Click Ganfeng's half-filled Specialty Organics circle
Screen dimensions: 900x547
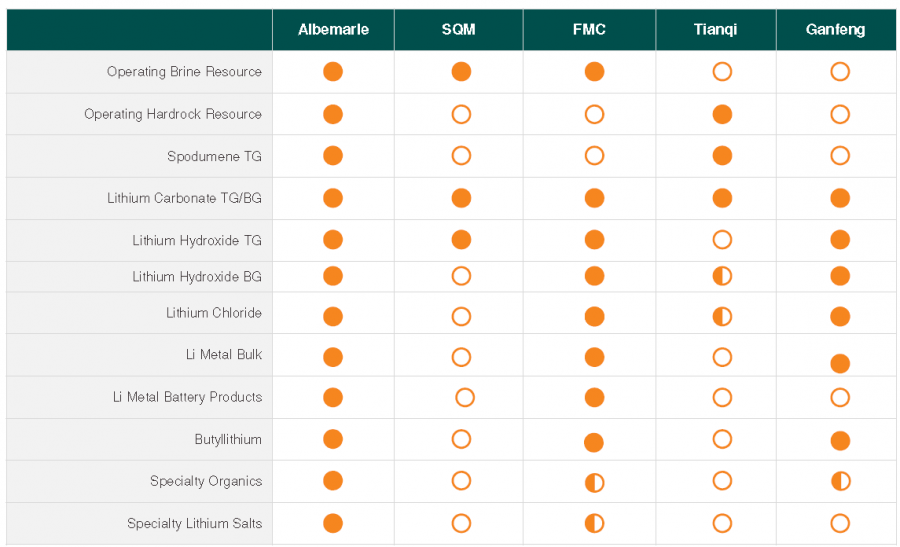(840, 481)
